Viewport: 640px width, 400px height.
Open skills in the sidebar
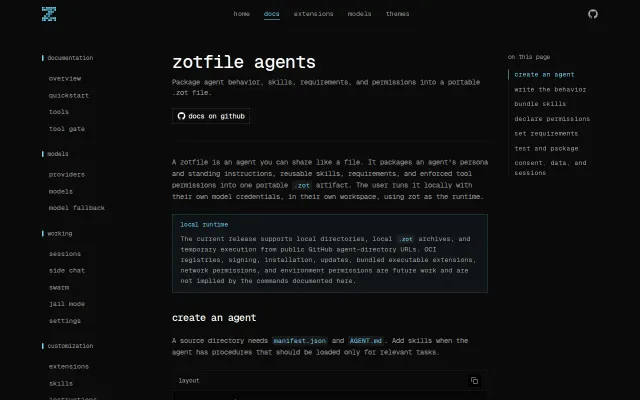[60, 384]
